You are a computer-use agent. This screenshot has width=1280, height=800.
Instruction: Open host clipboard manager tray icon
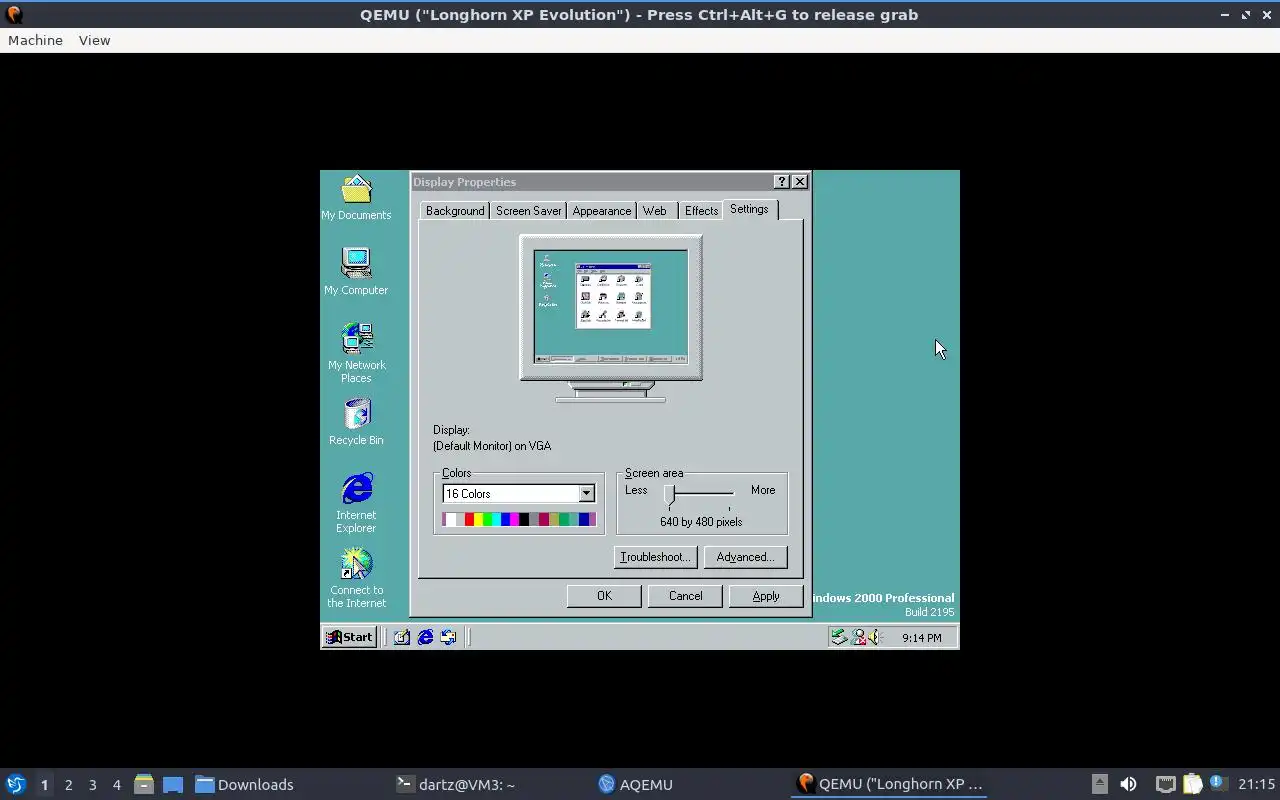point(1192,784)
